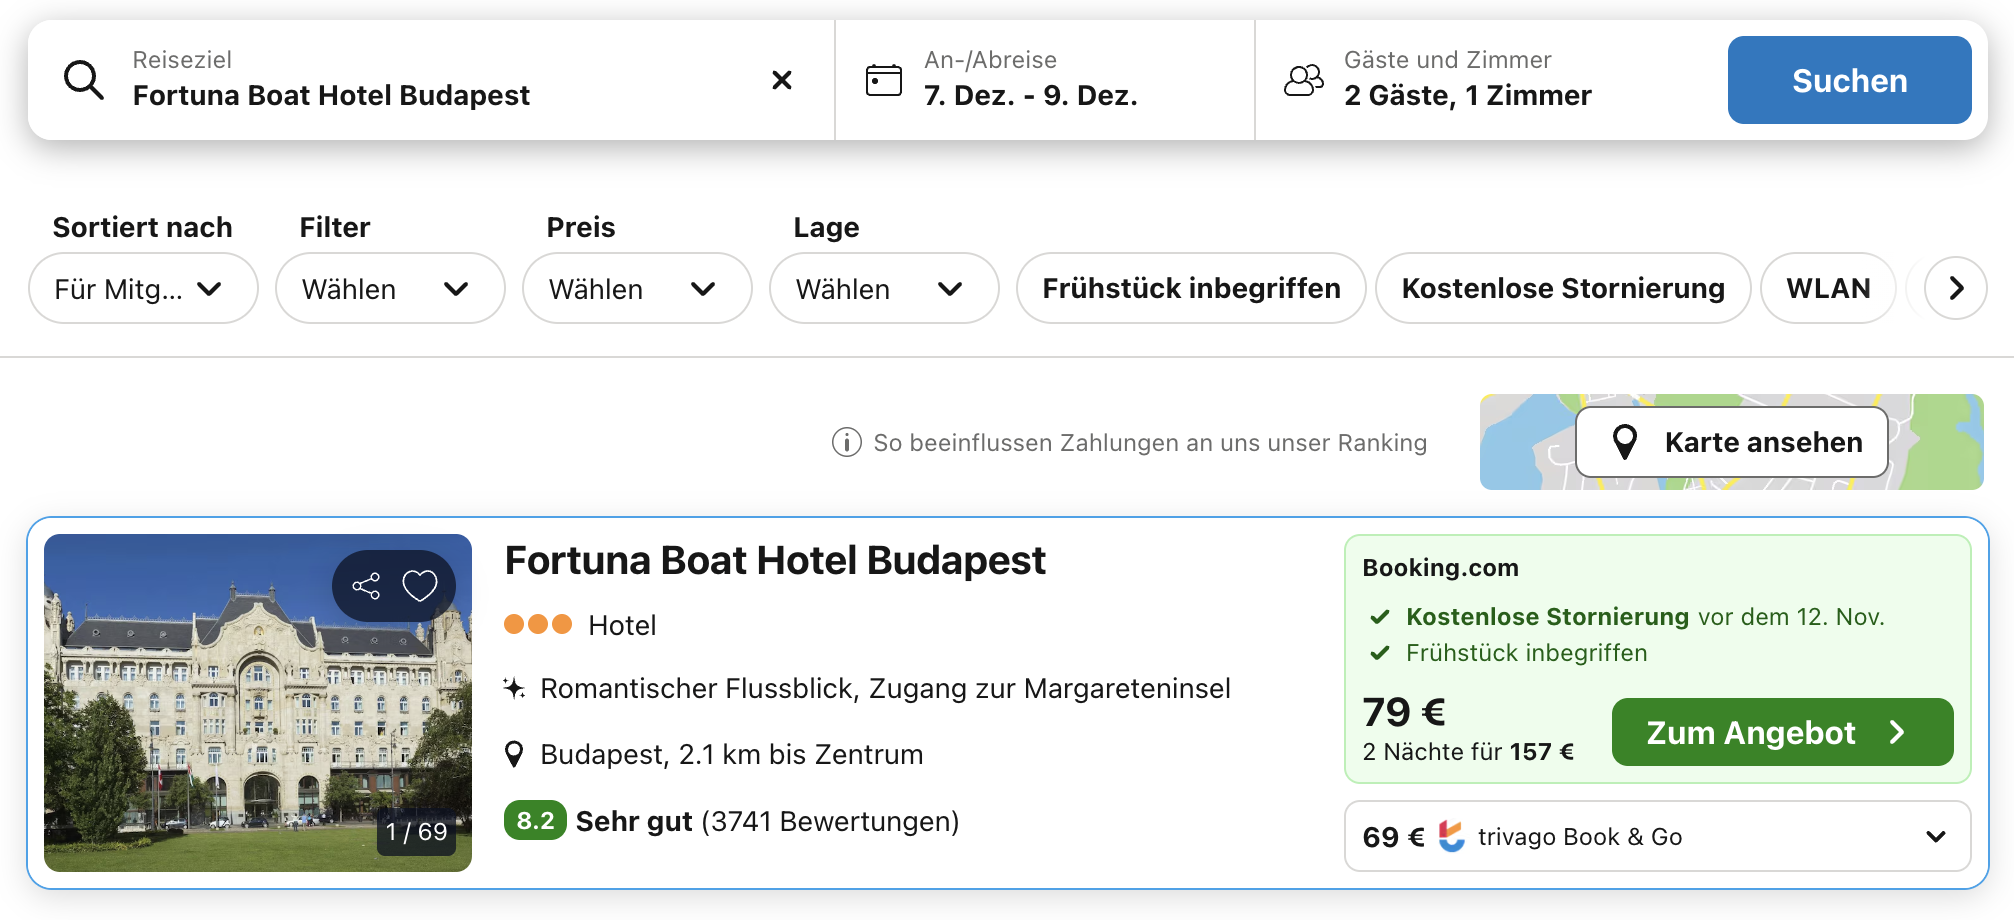
Task: Expand the Preis dropdown
Action: [x=636, y=289]
